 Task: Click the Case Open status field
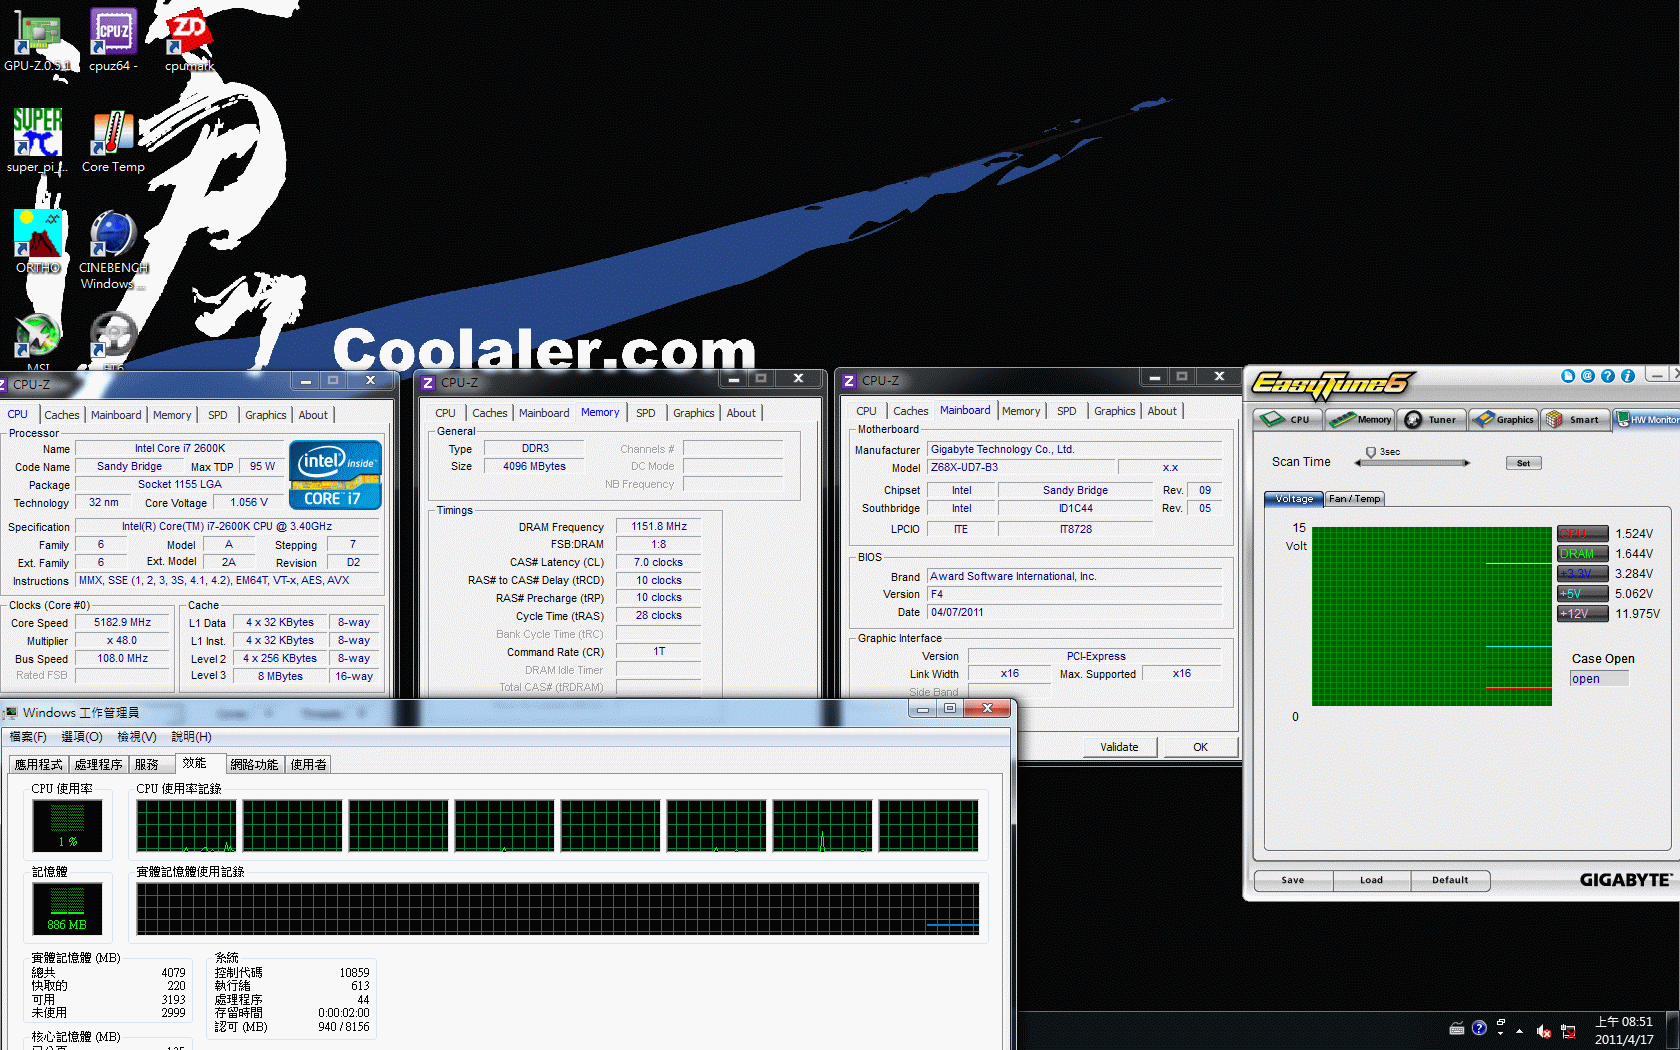pyautogui.click(x=1599, y=679)
